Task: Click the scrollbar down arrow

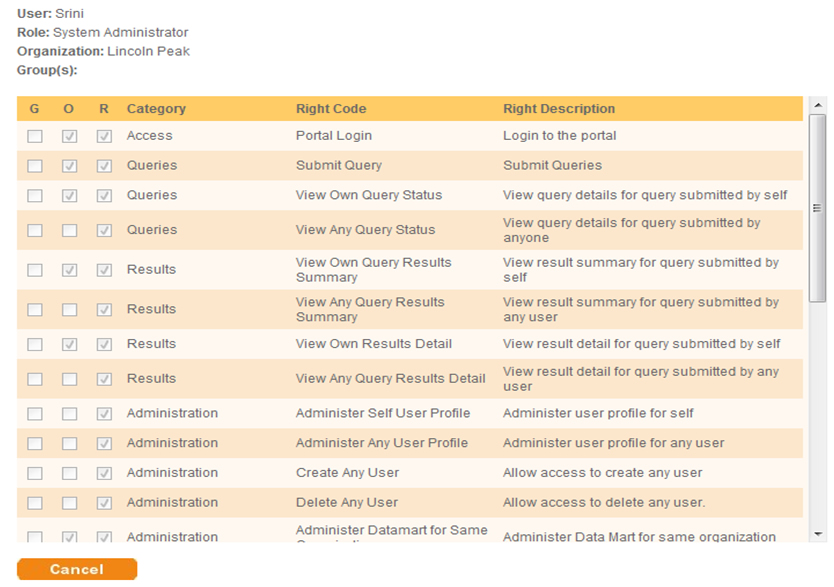Action: tap(818, 534)
